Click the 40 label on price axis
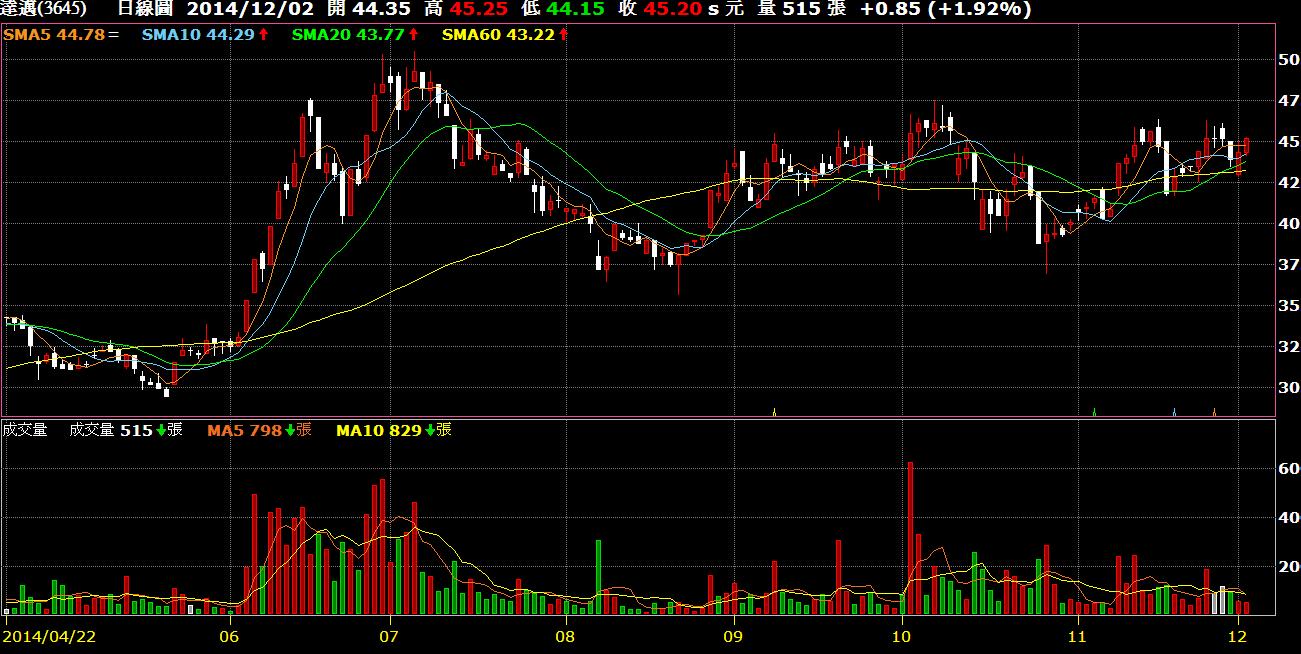1301x654 pixels. 1287,224
